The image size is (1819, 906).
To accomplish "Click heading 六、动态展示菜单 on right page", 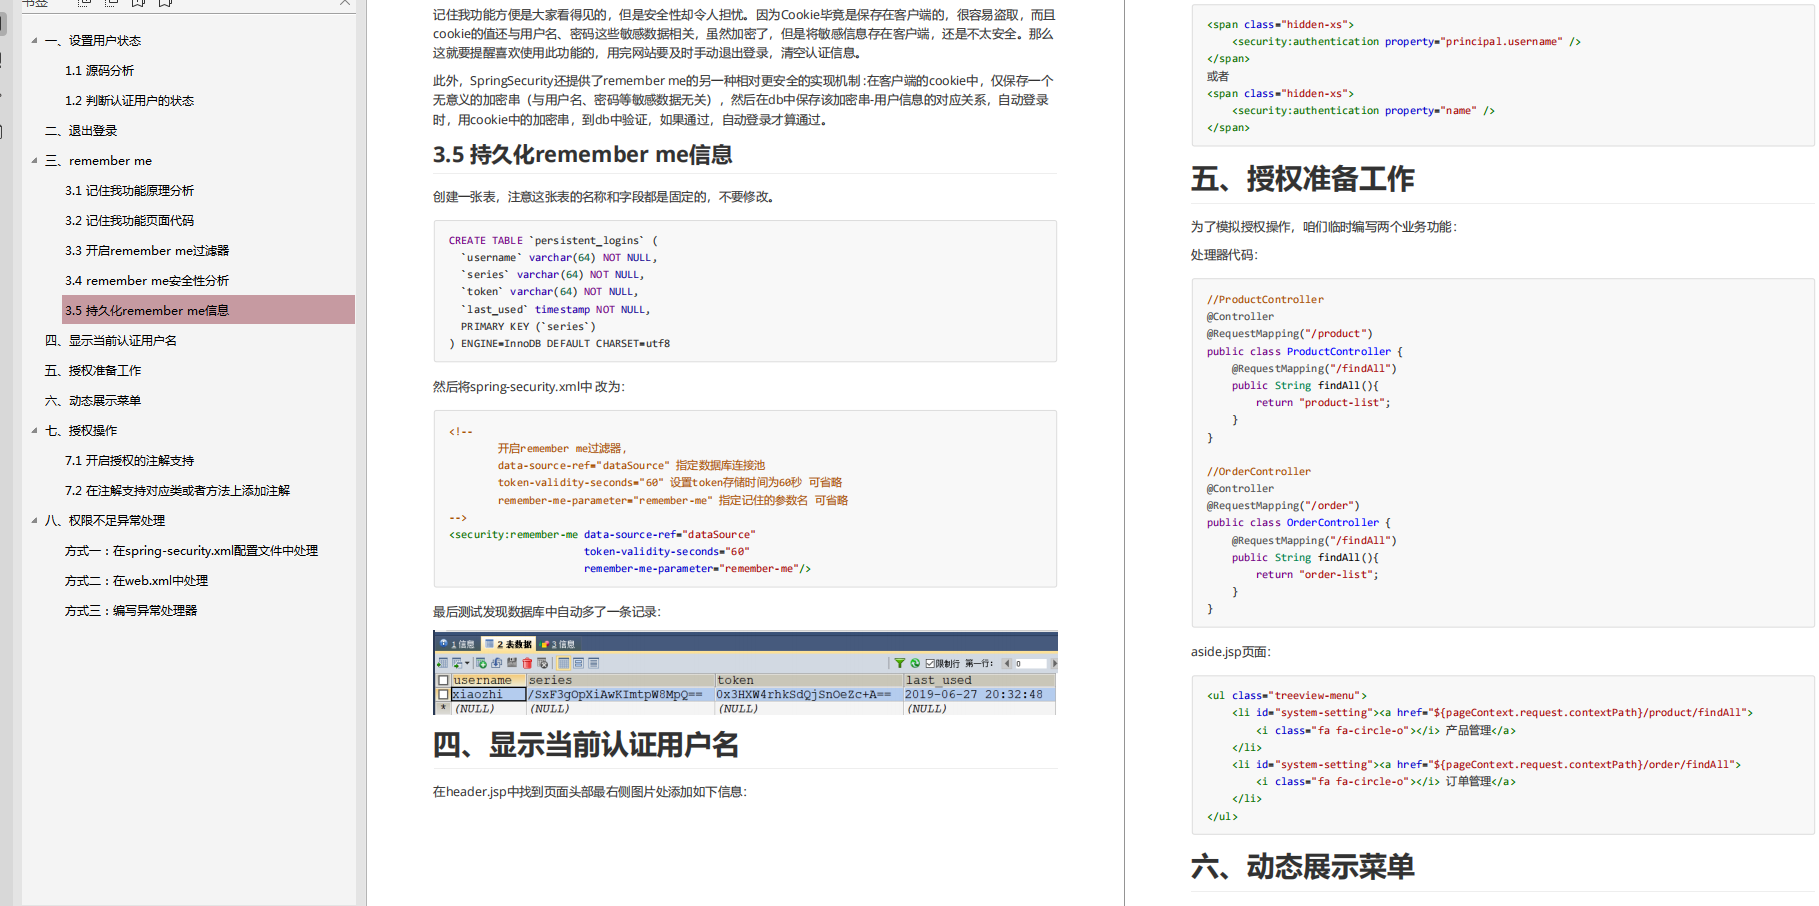I will 1302,866.
